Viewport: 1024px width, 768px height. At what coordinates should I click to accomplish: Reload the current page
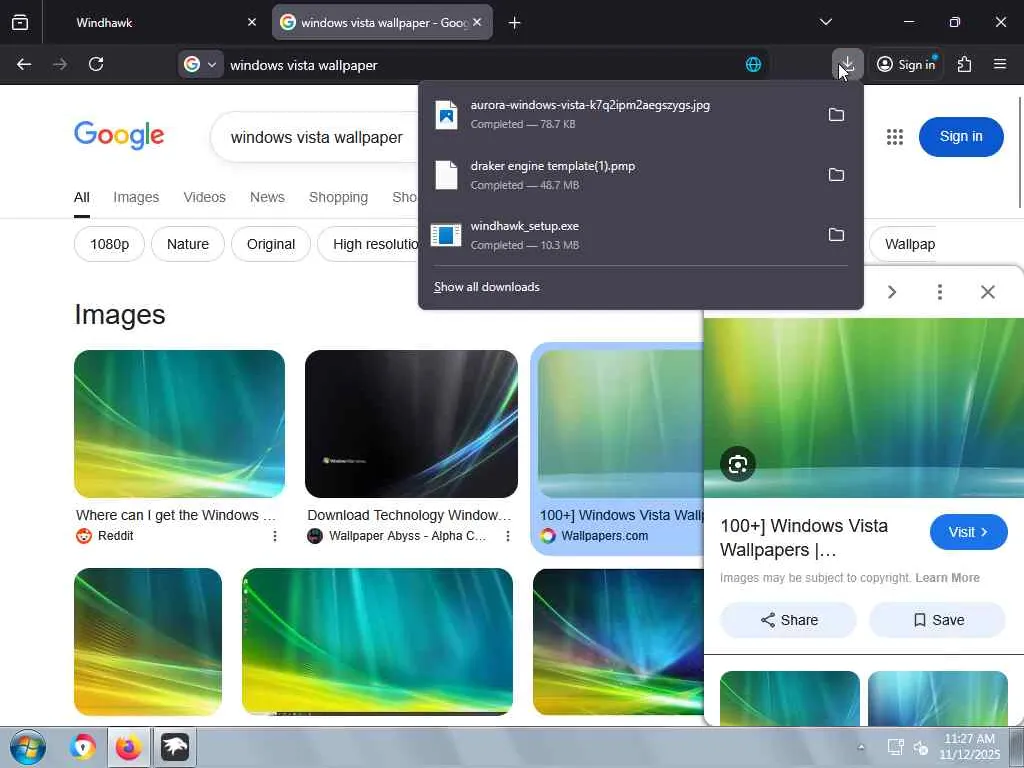click(96, 64)
